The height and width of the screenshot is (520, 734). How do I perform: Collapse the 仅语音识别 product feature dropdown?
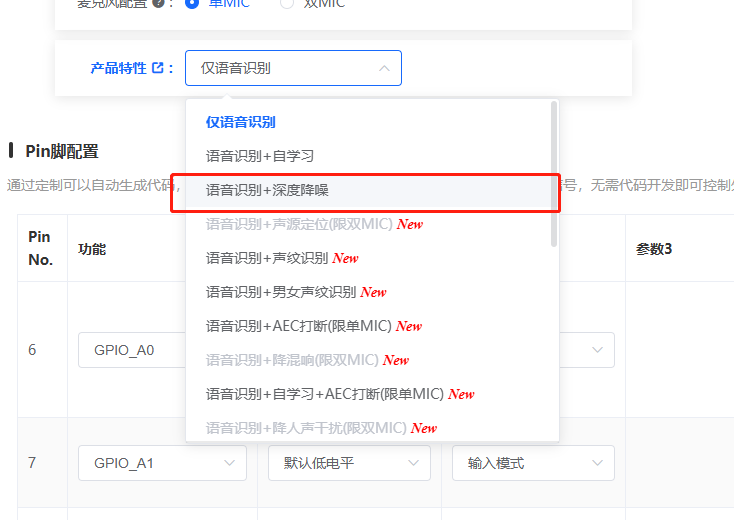[x=293, y=68]
